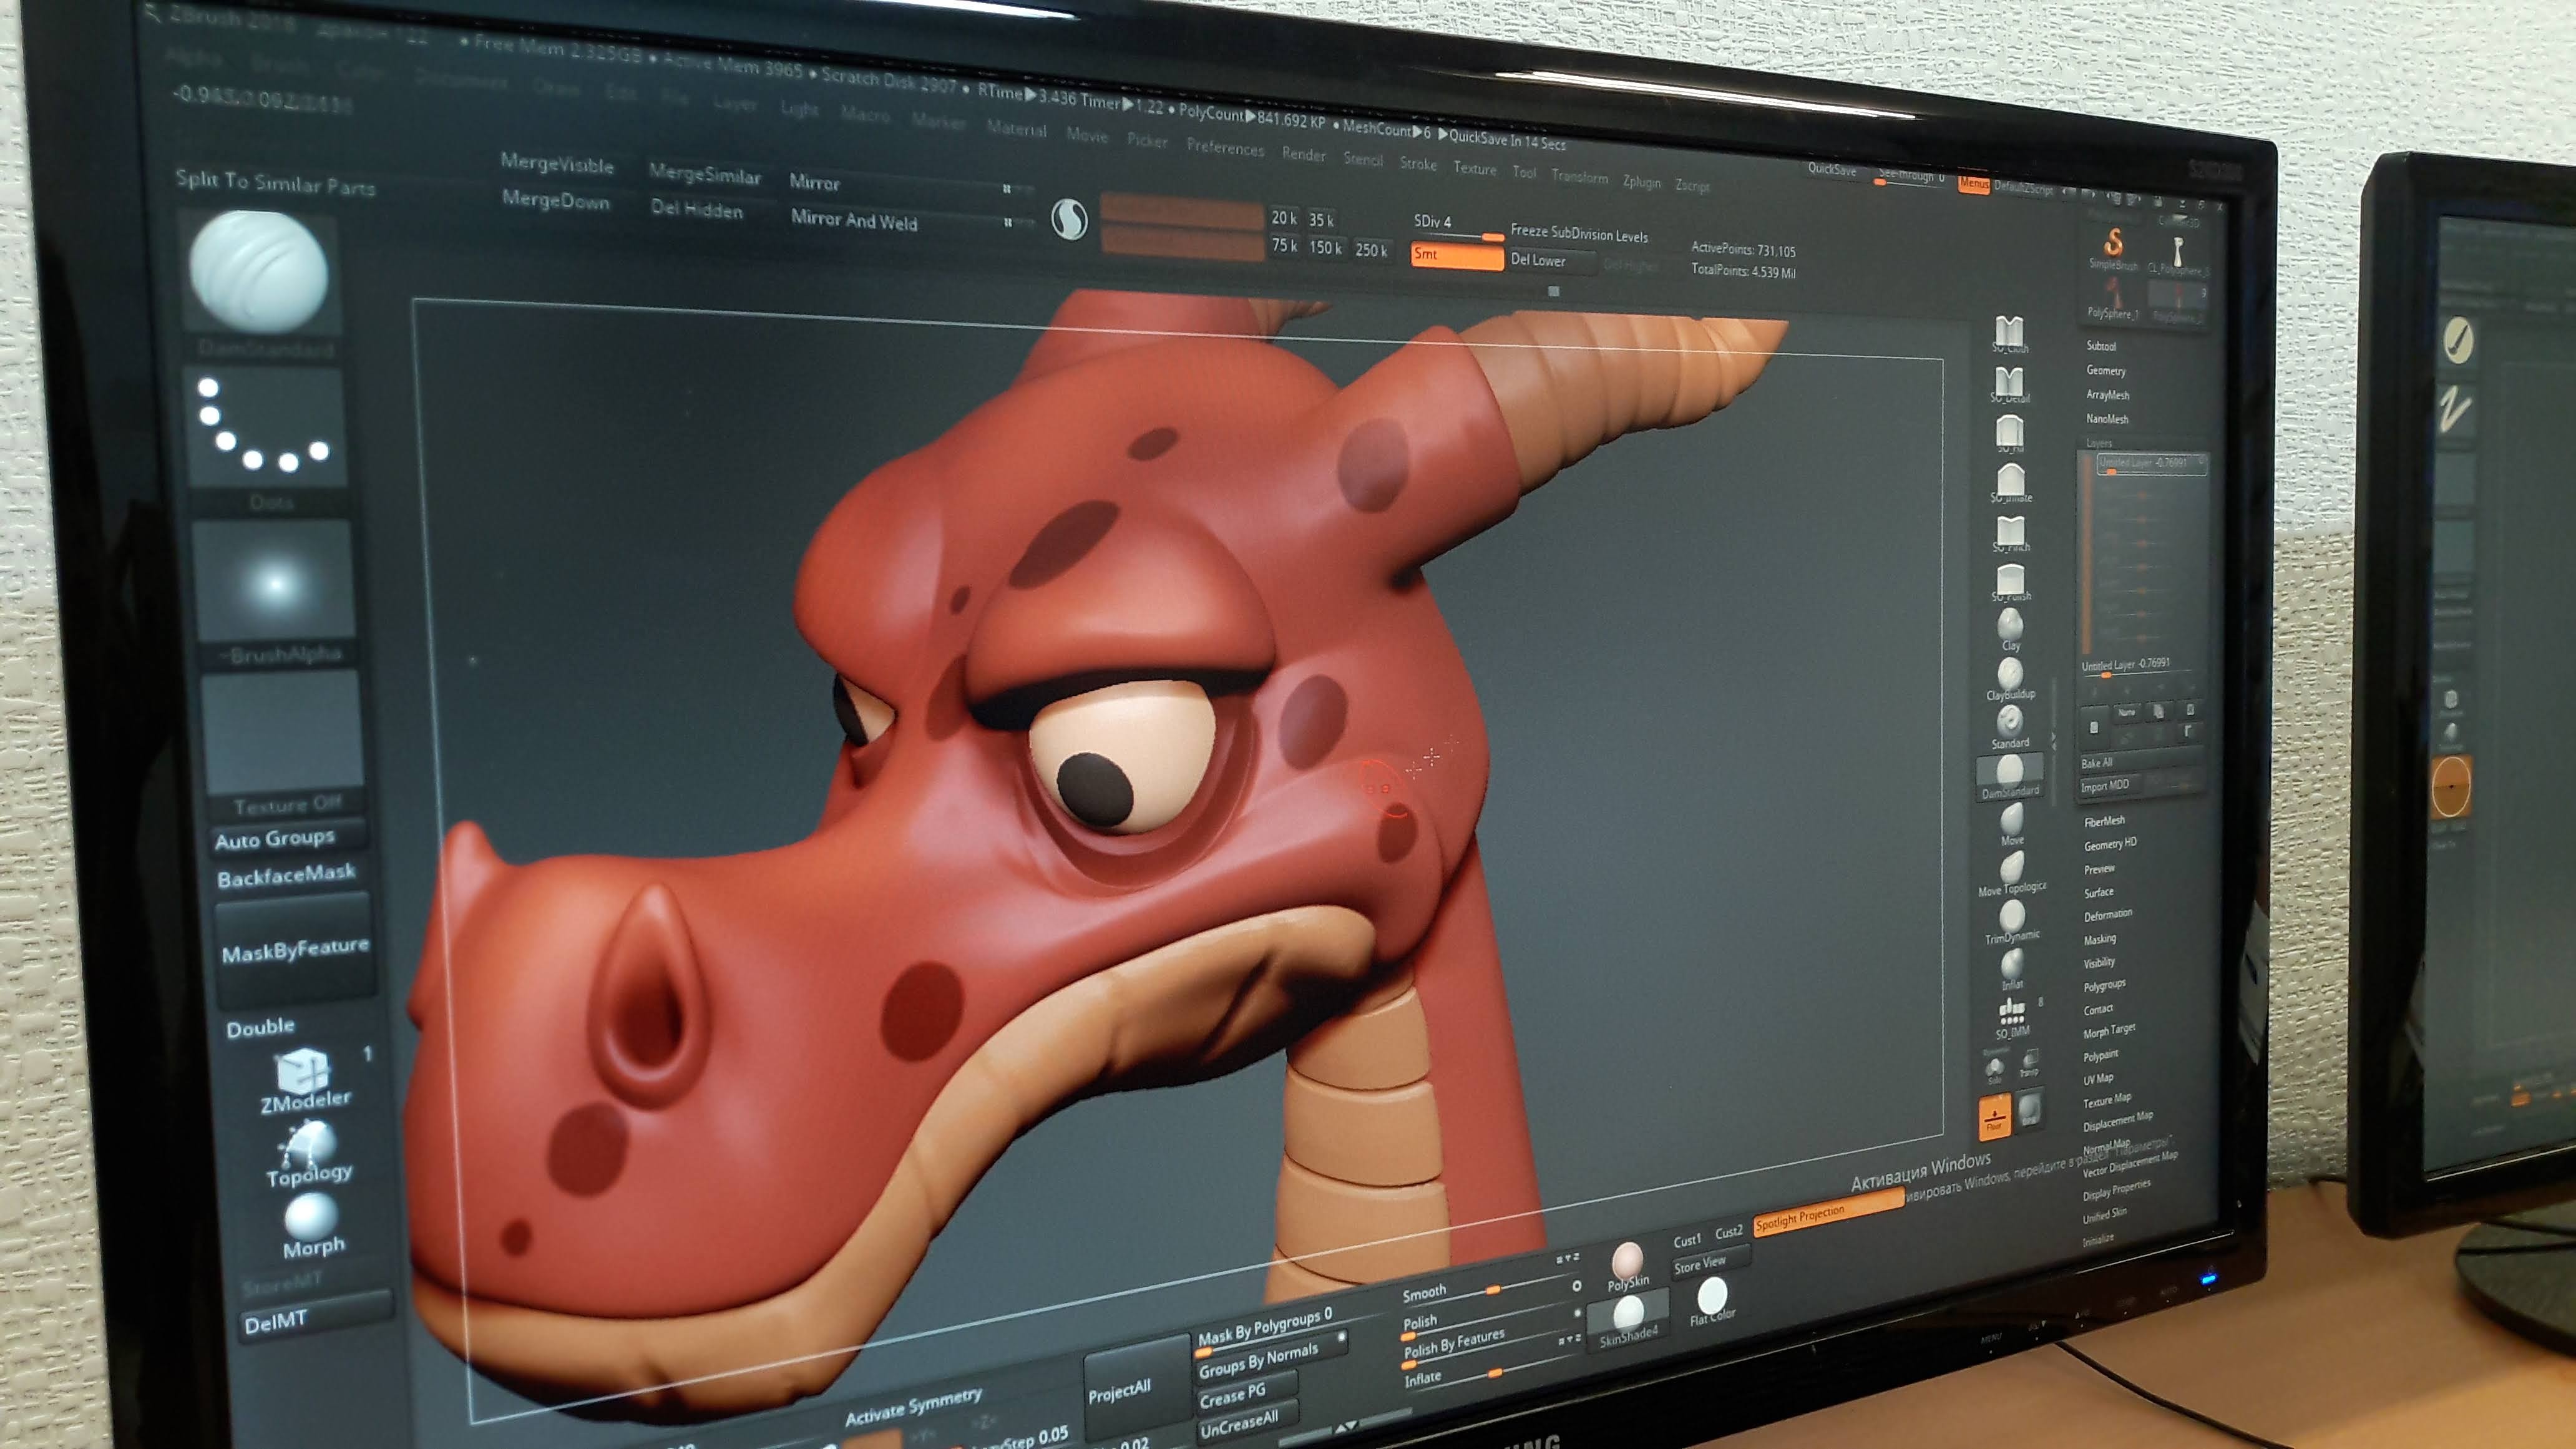Viewport: 2576px width, 1449px height.
Task: Toggle BackfaceMask option
Action: click(x=286, y=875)
